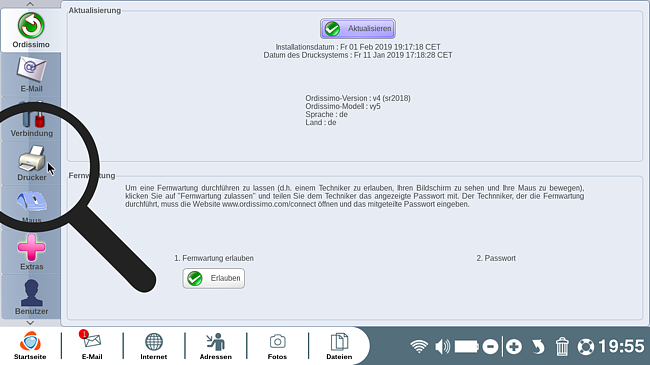Go to Startseite in bottom bar
This screenshot has height=365, width=650.
[30, 346]
